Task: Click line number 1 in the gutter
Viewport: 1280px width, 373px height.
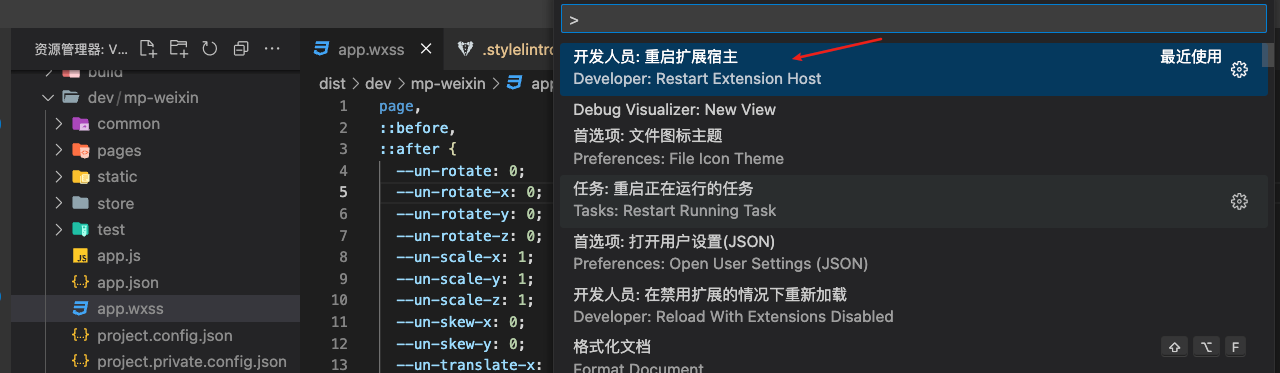Action: tap(343, 106)
